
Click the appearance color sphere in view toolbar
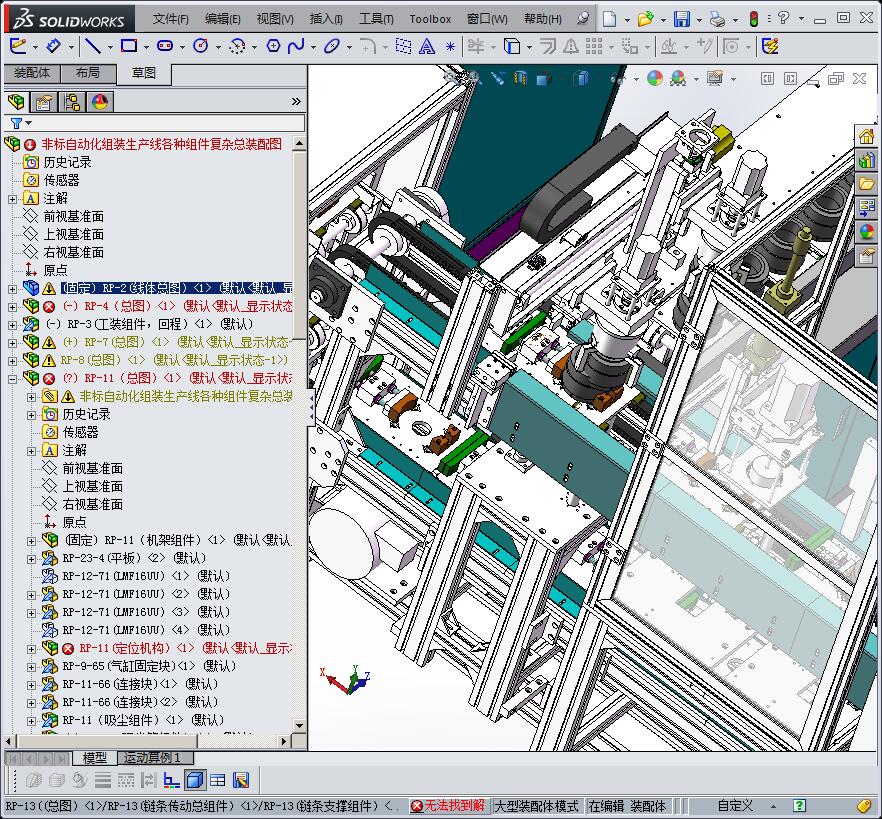[x=655, y=78]
